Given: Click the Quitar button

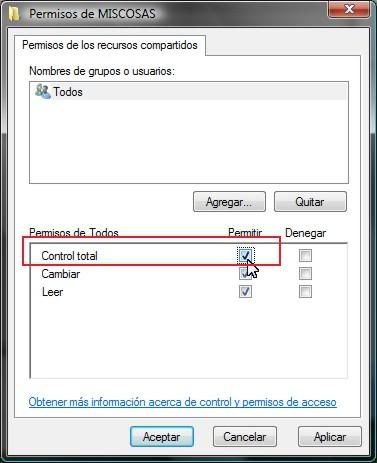Looking at the screenshot, I should tap(310, 202).
